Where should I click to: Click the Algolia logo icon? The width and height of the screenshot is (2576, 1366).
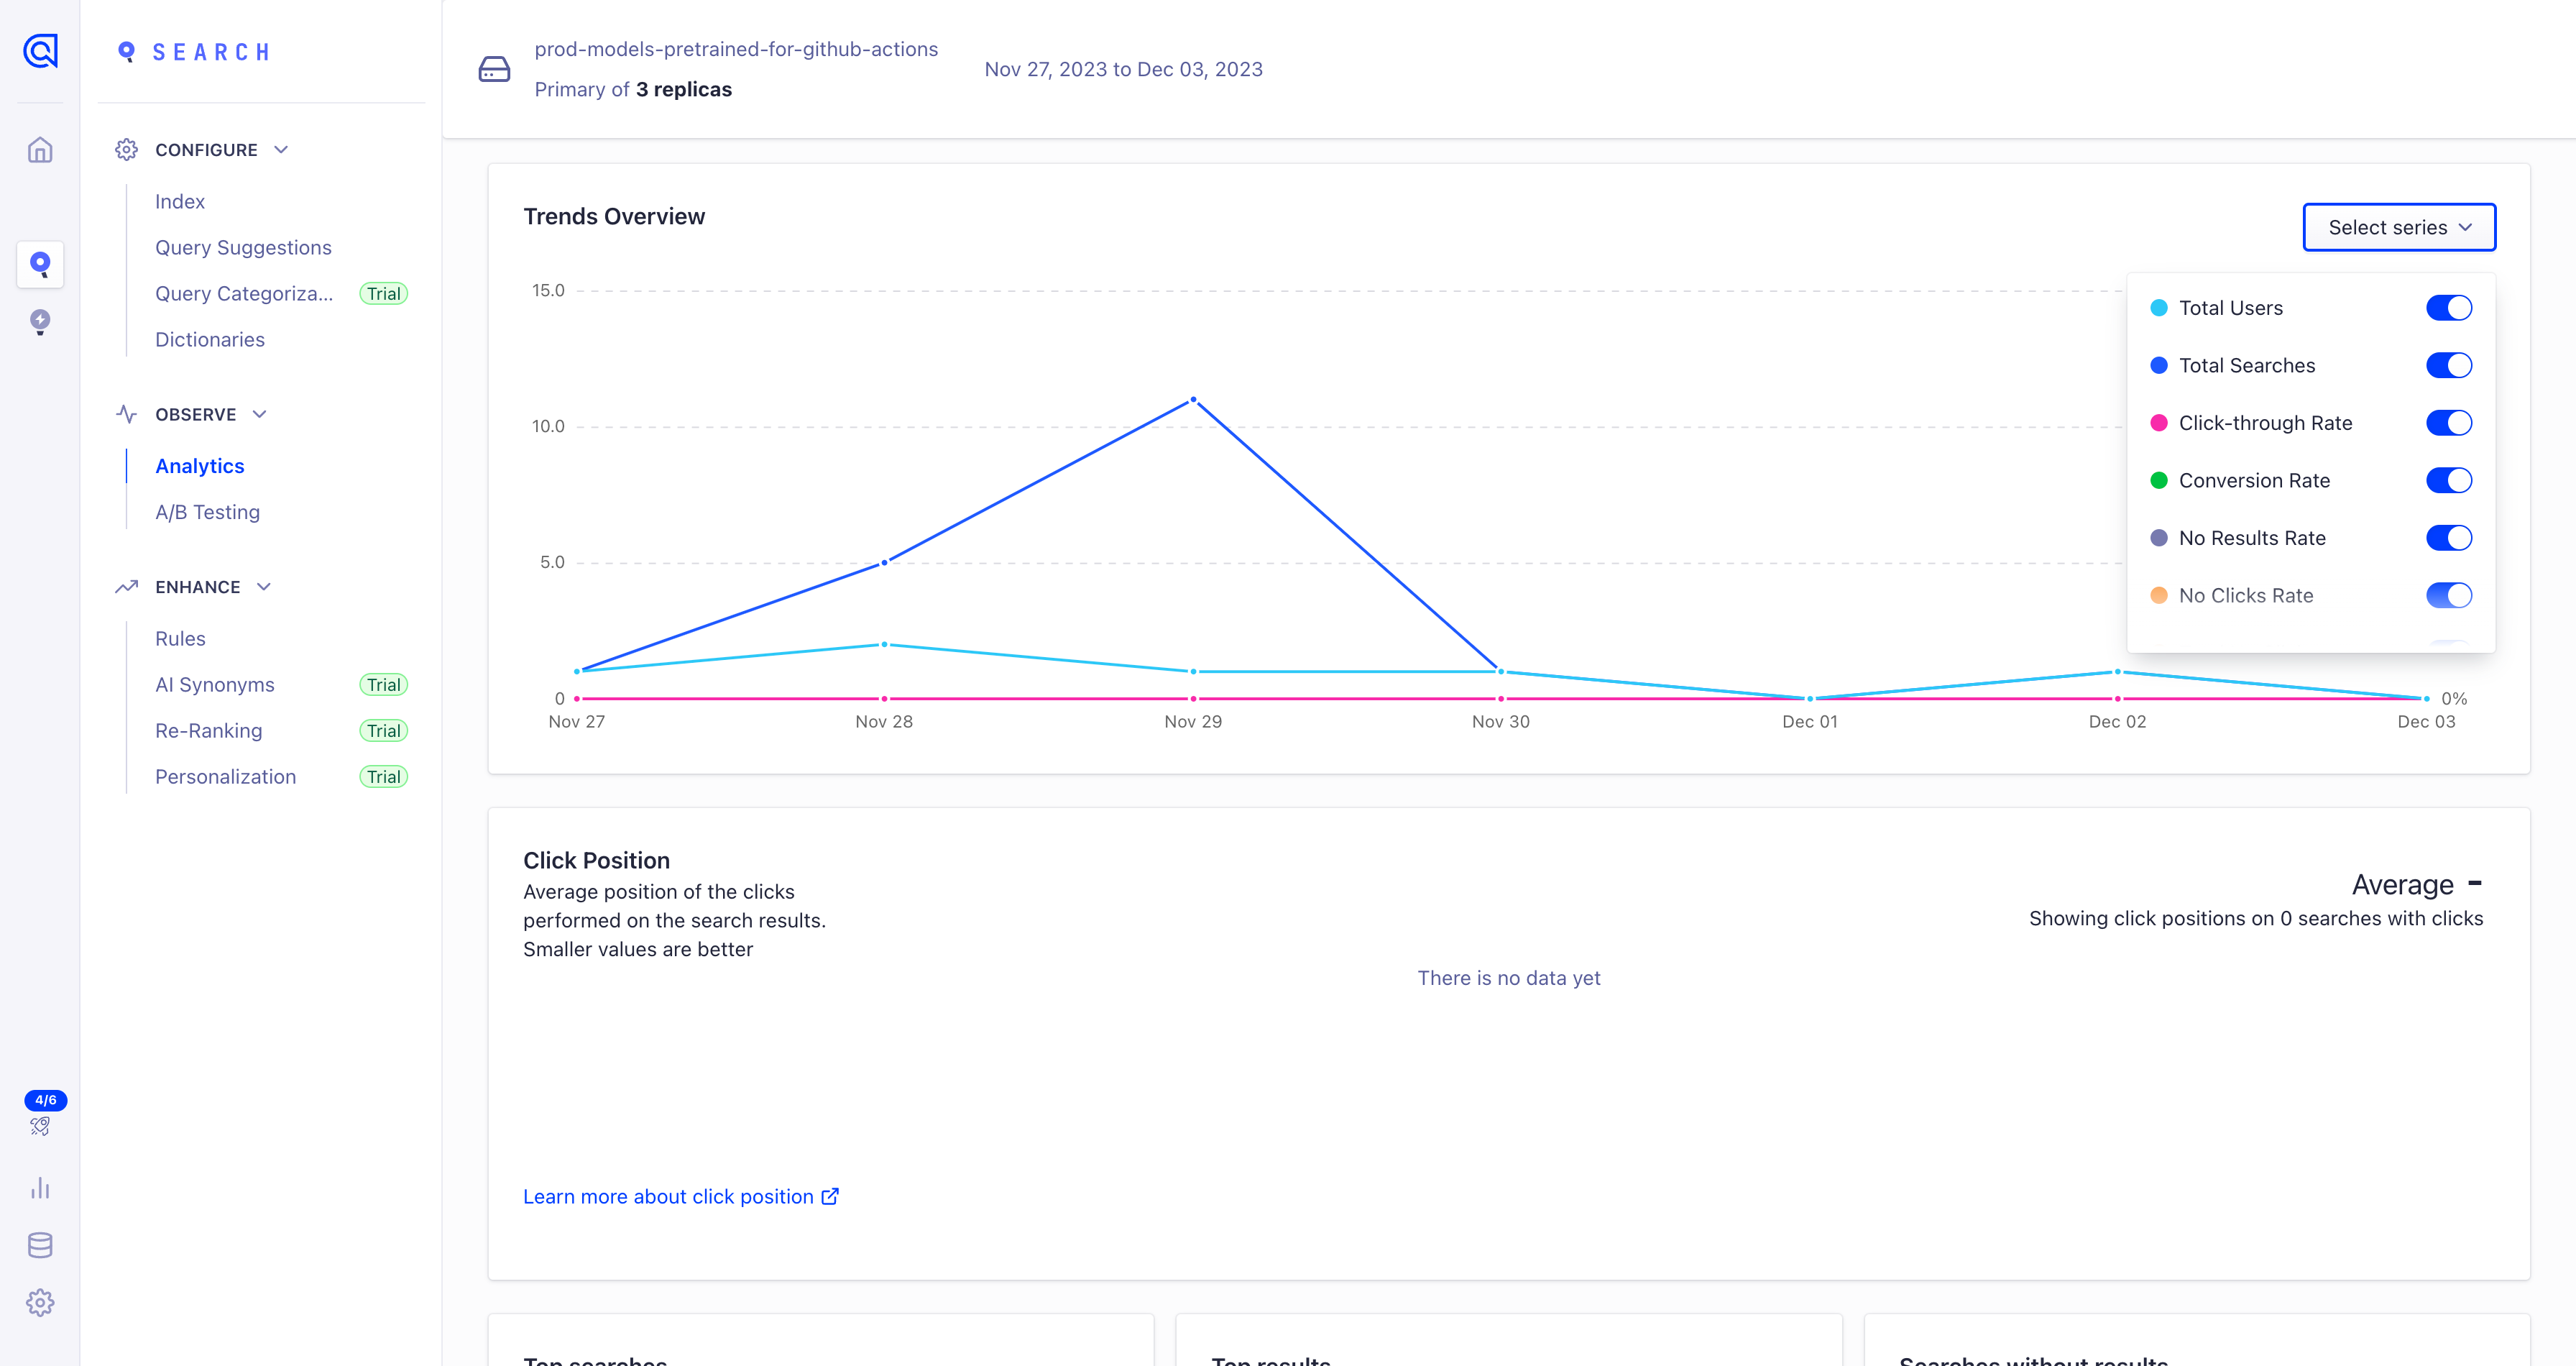point(40,50)
